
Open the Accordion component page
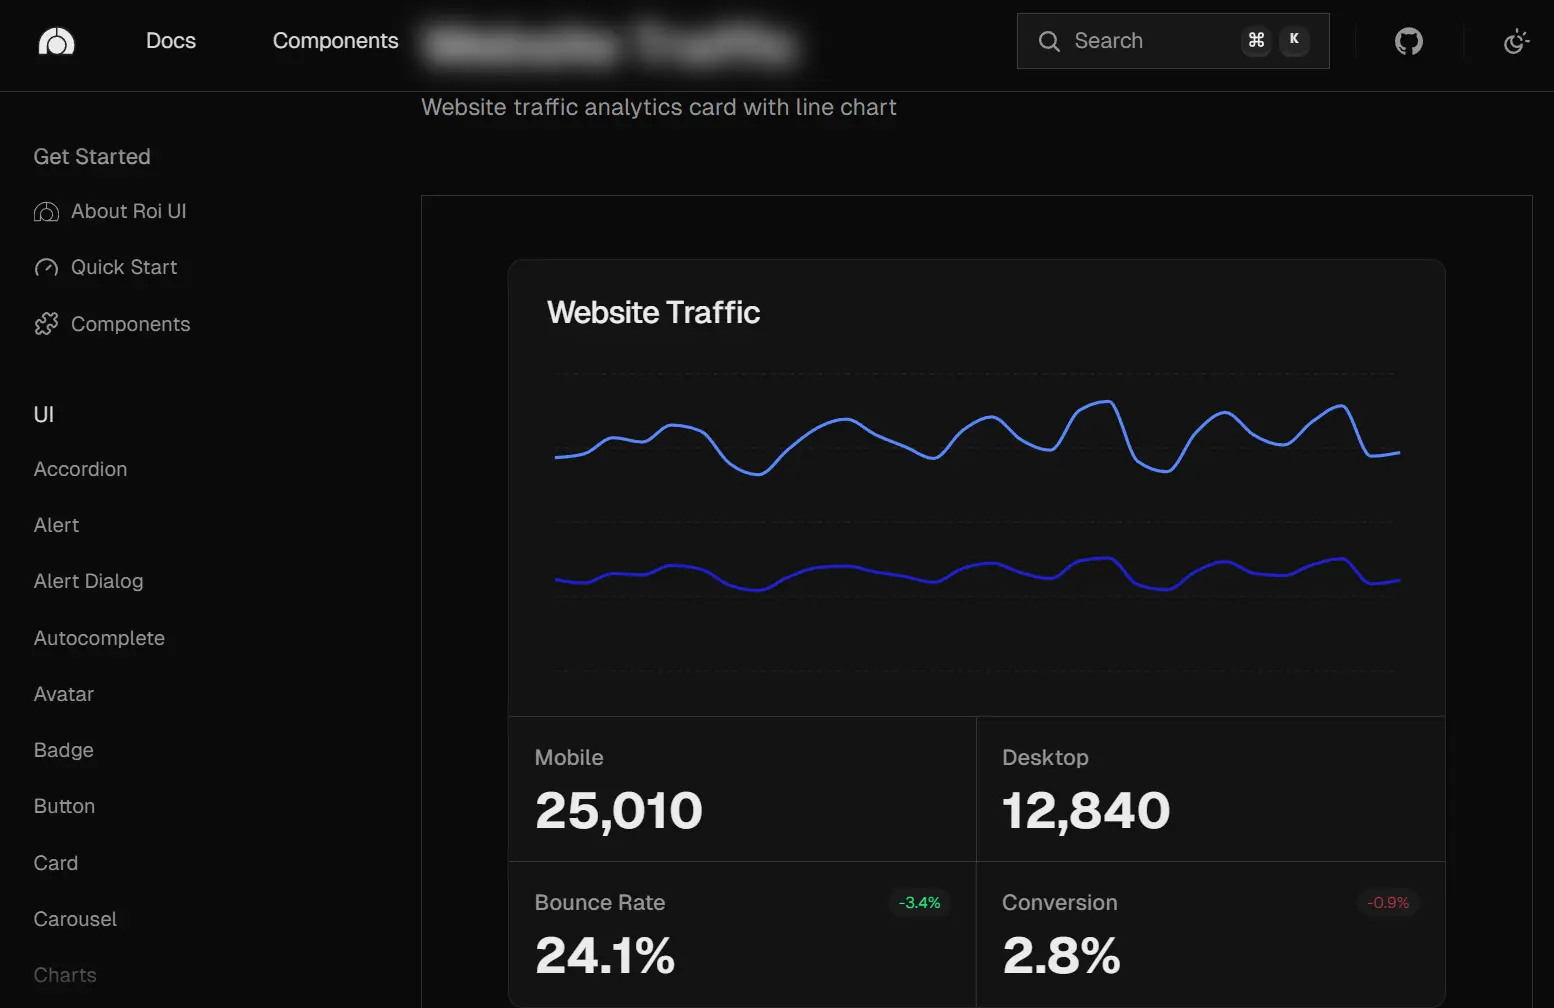click(80, 469)
